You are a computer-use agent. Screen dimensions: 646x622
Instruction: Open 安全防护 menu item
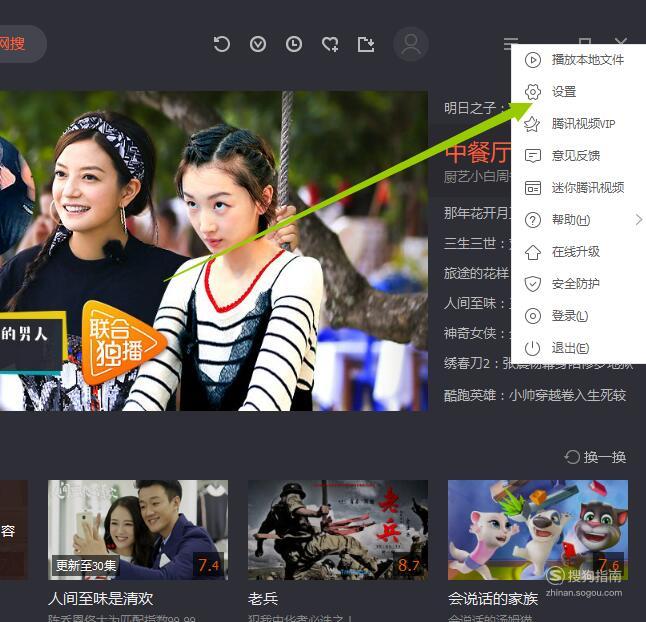[x=578, y=284]
